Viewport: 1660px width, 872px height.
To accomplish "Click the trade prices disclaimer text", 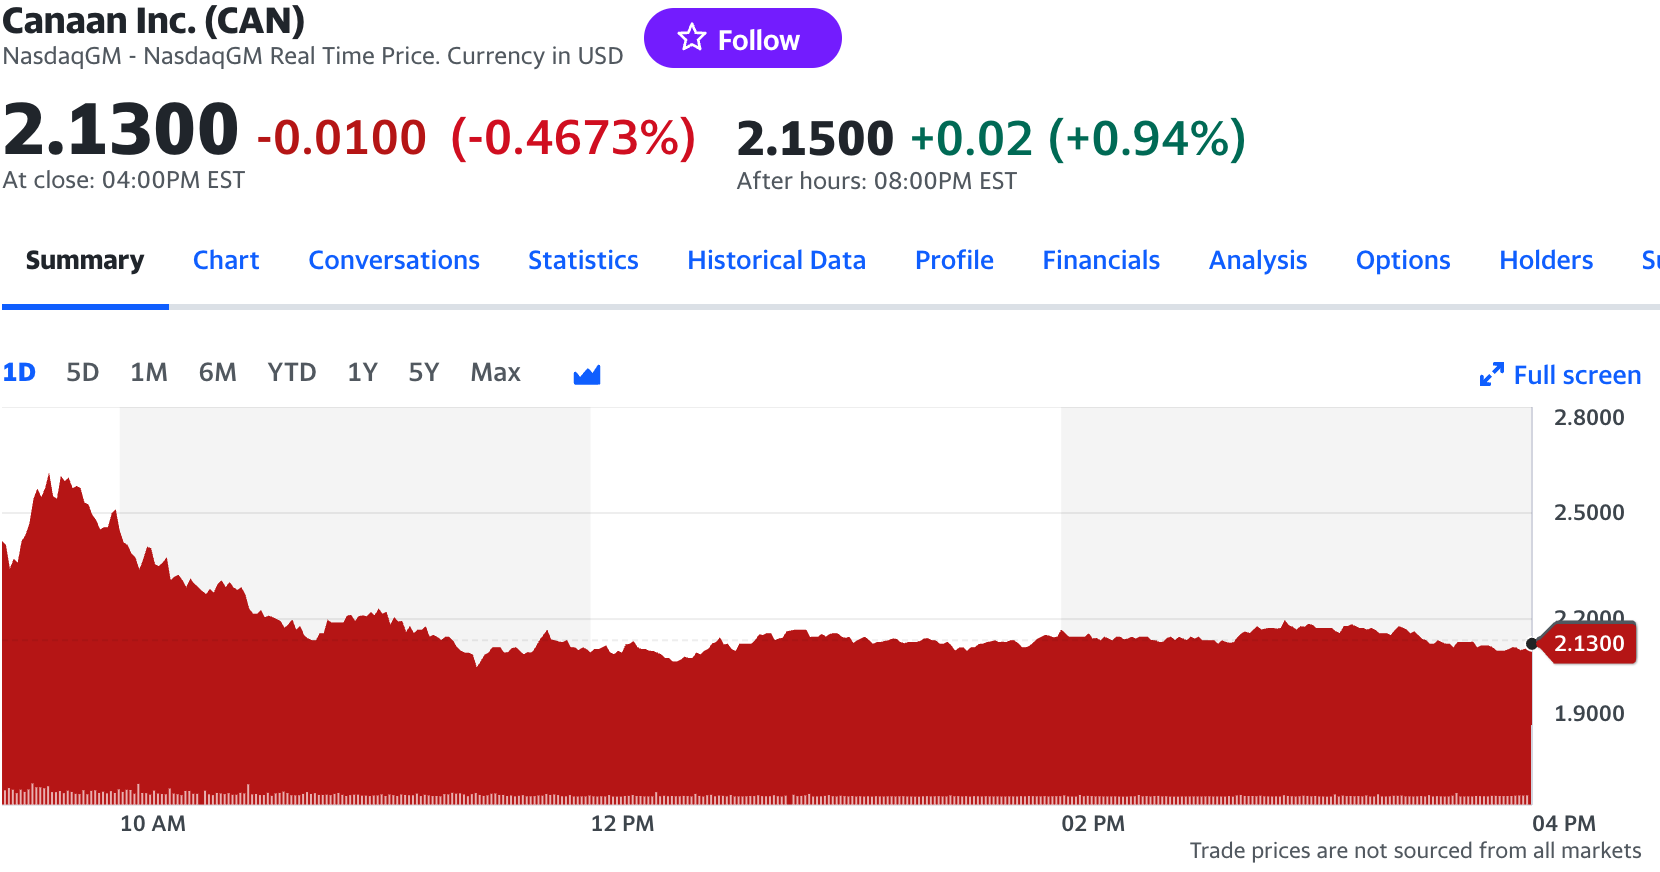I will pos(1415,850).
